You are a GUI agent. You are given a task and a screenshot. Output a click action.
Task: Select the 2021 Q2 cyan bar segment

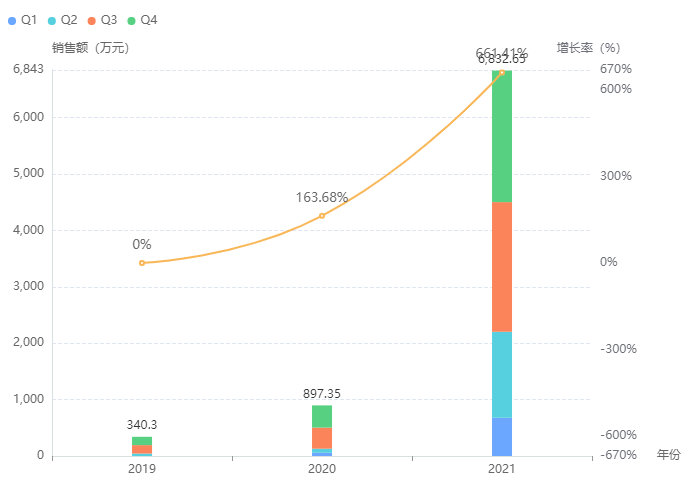coord(502,374)
